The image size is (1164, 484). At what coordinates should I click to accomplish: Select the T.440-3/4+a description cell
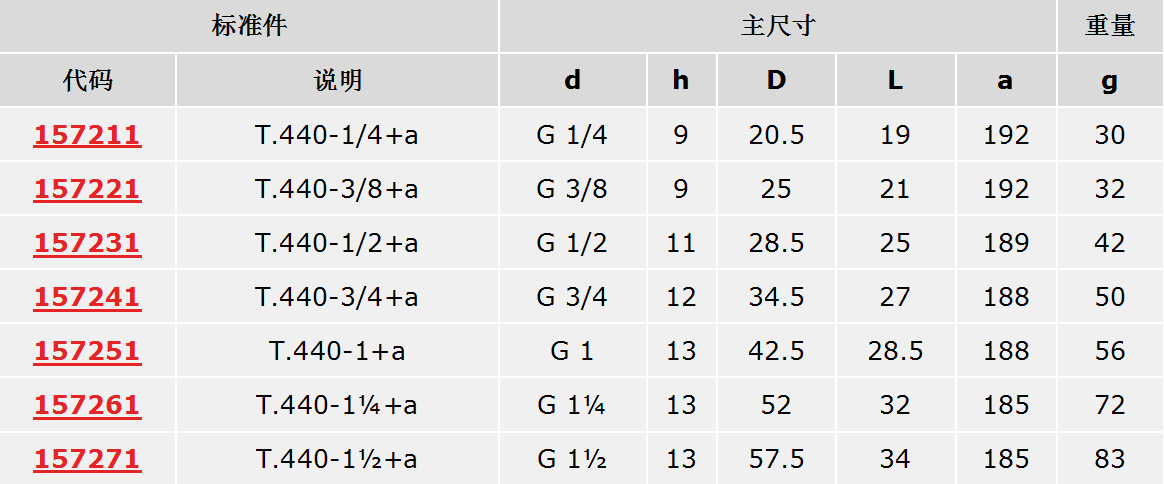337,297
